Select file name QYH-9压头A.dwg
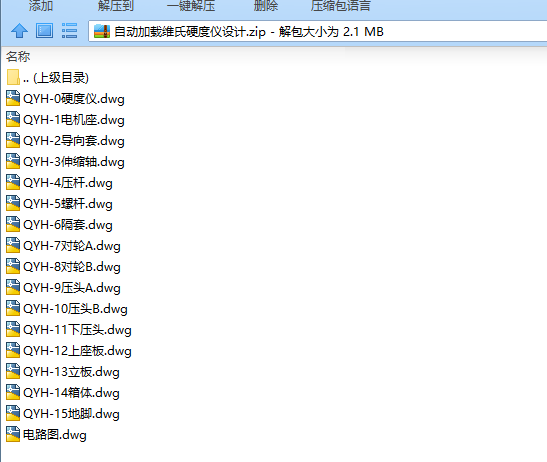This screenshot has width=547, height=462. pos(72,288)
